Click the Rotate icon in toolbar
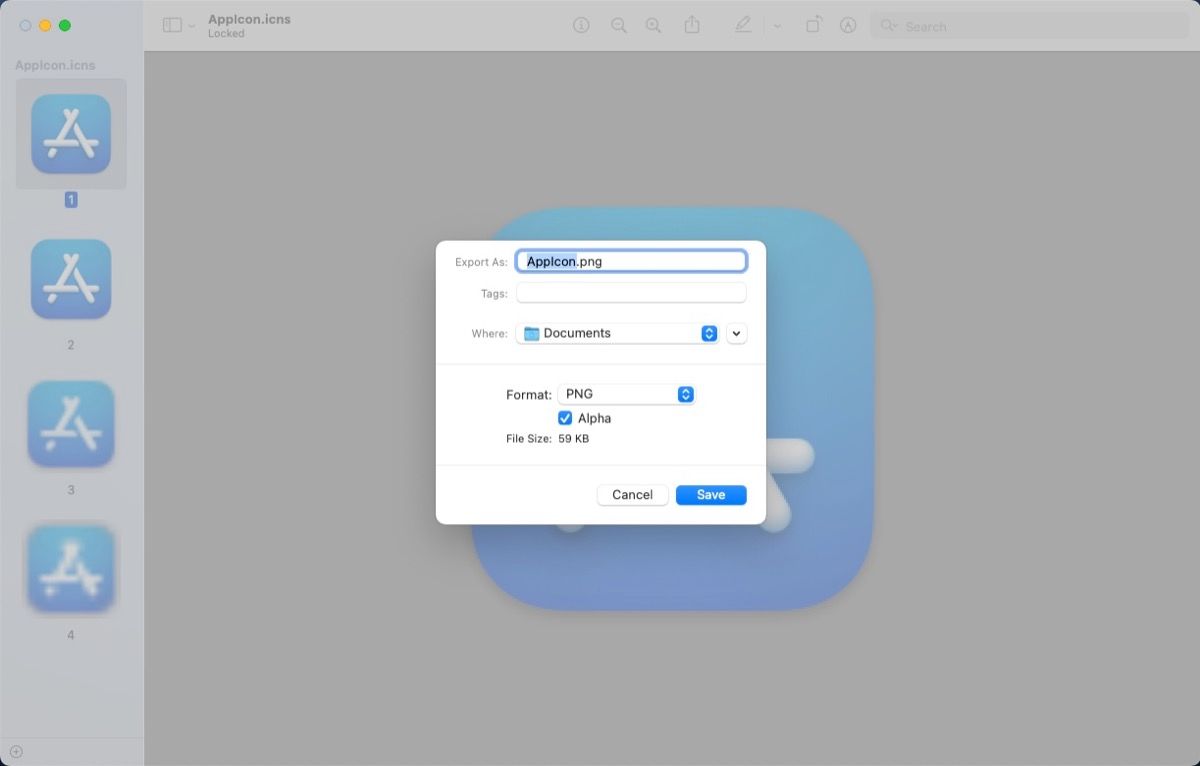Screen dimensions: 1200x766 tap(814, 25)
